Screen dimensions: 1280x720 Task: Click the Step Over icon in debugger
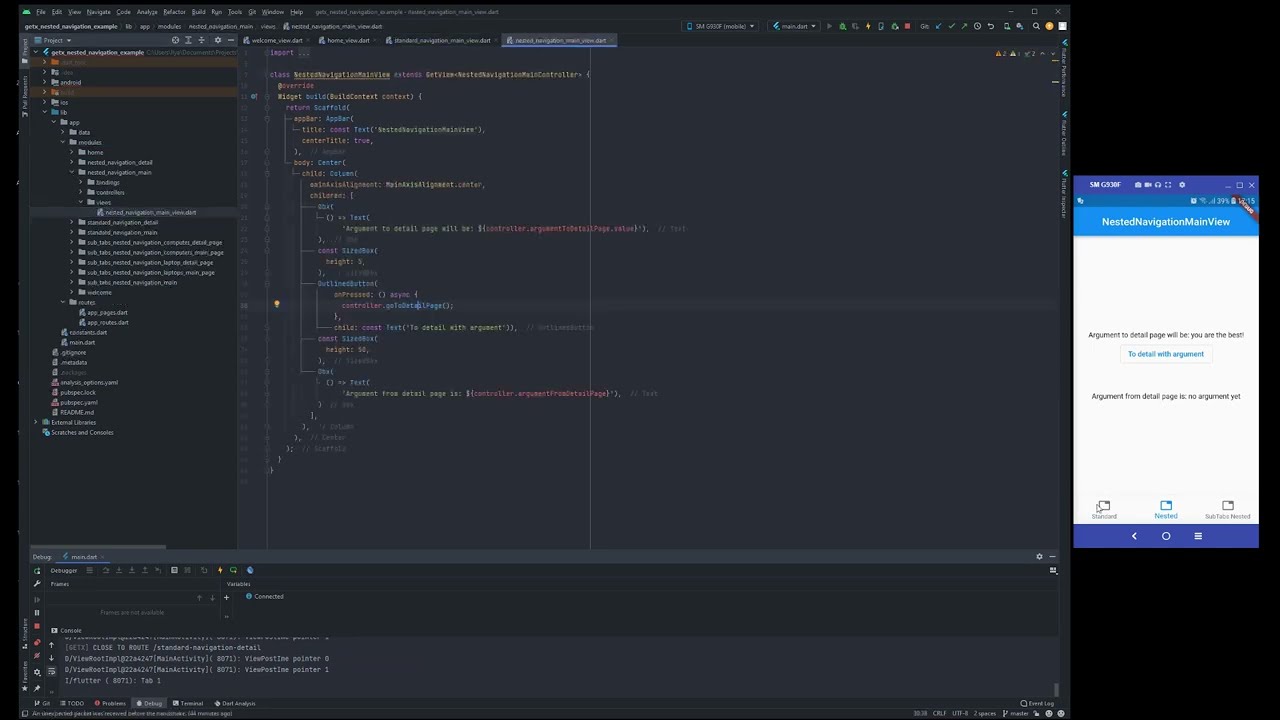tap(106, 570)
